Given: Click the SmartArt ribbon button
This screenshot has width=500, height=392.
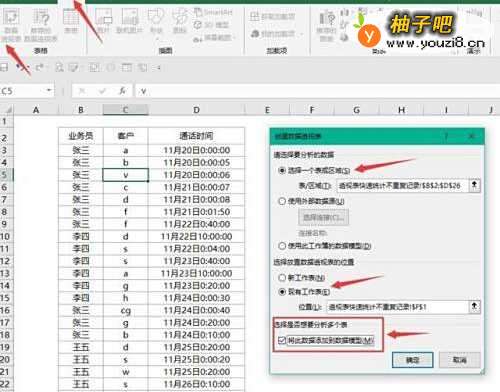Looking at the screenshot, I should click(213, 13).
